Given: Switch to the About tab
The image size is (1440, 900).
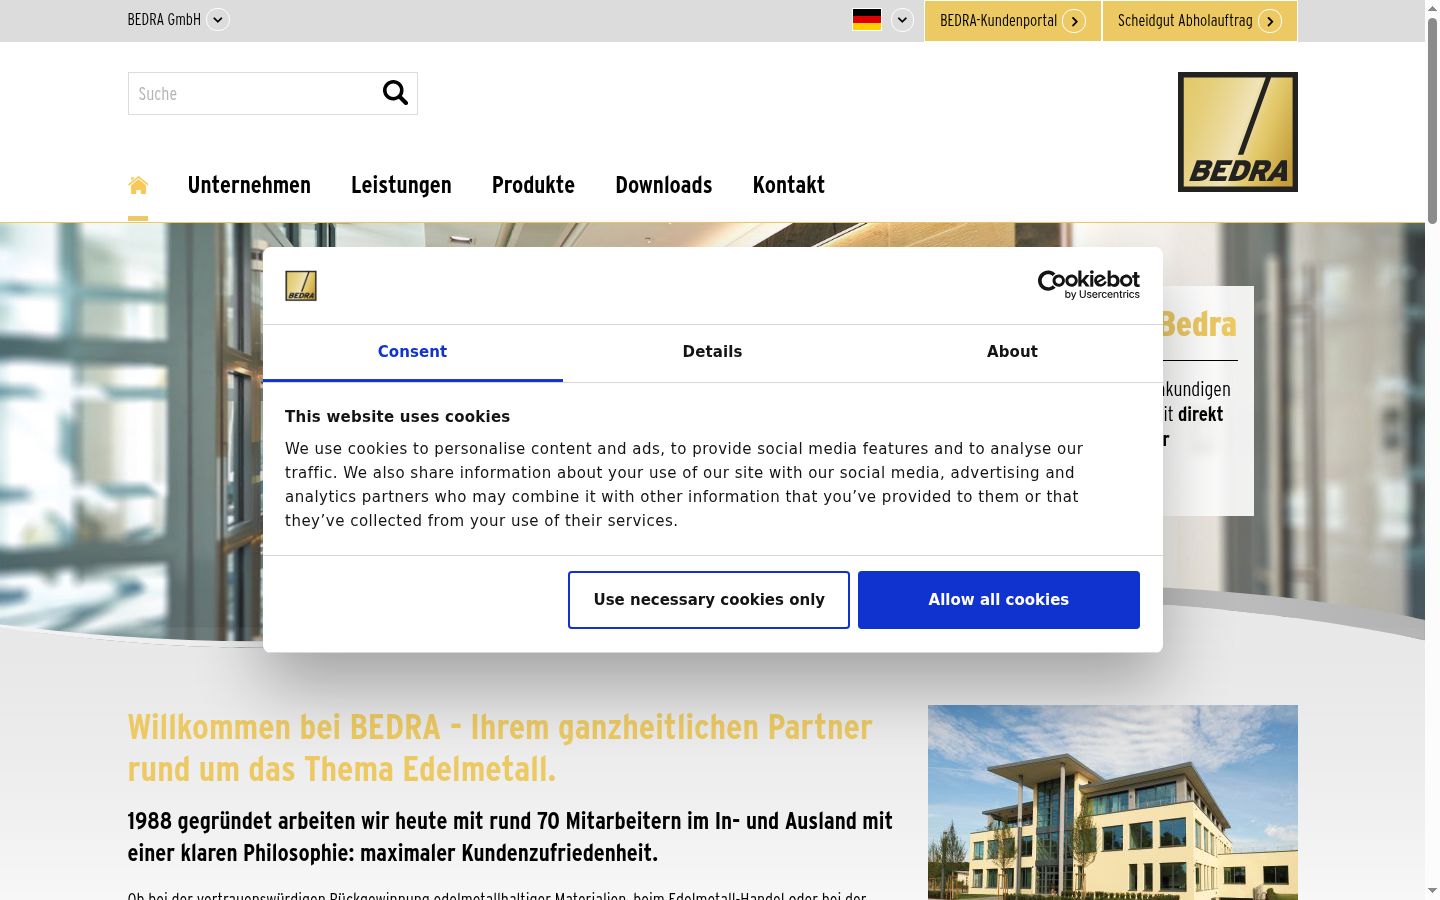Looking at the screenshot, I should point(1012,352).
